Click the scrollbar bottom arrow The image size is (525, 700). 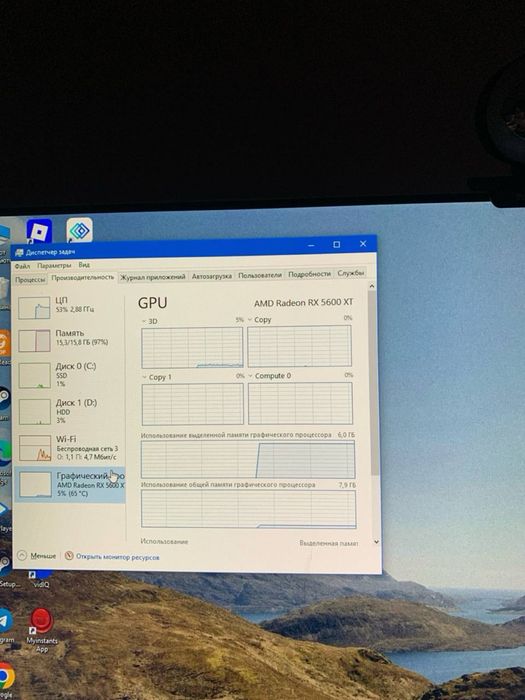pyautogui.click(x=376, y=542)
